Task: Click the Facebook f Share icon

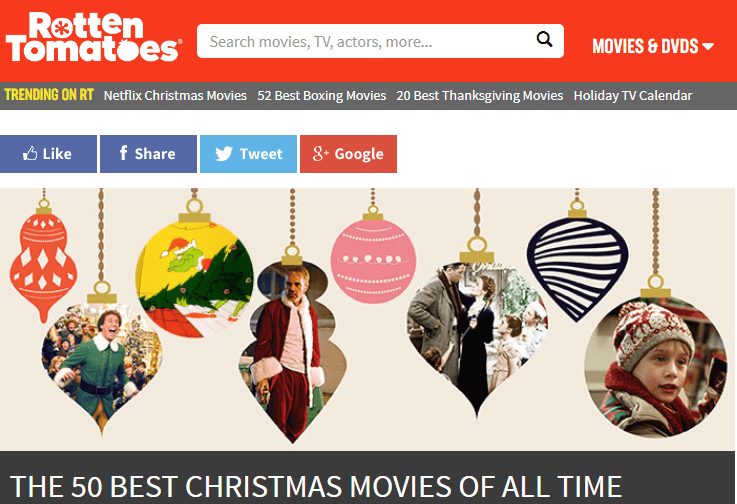Action: 123,153
